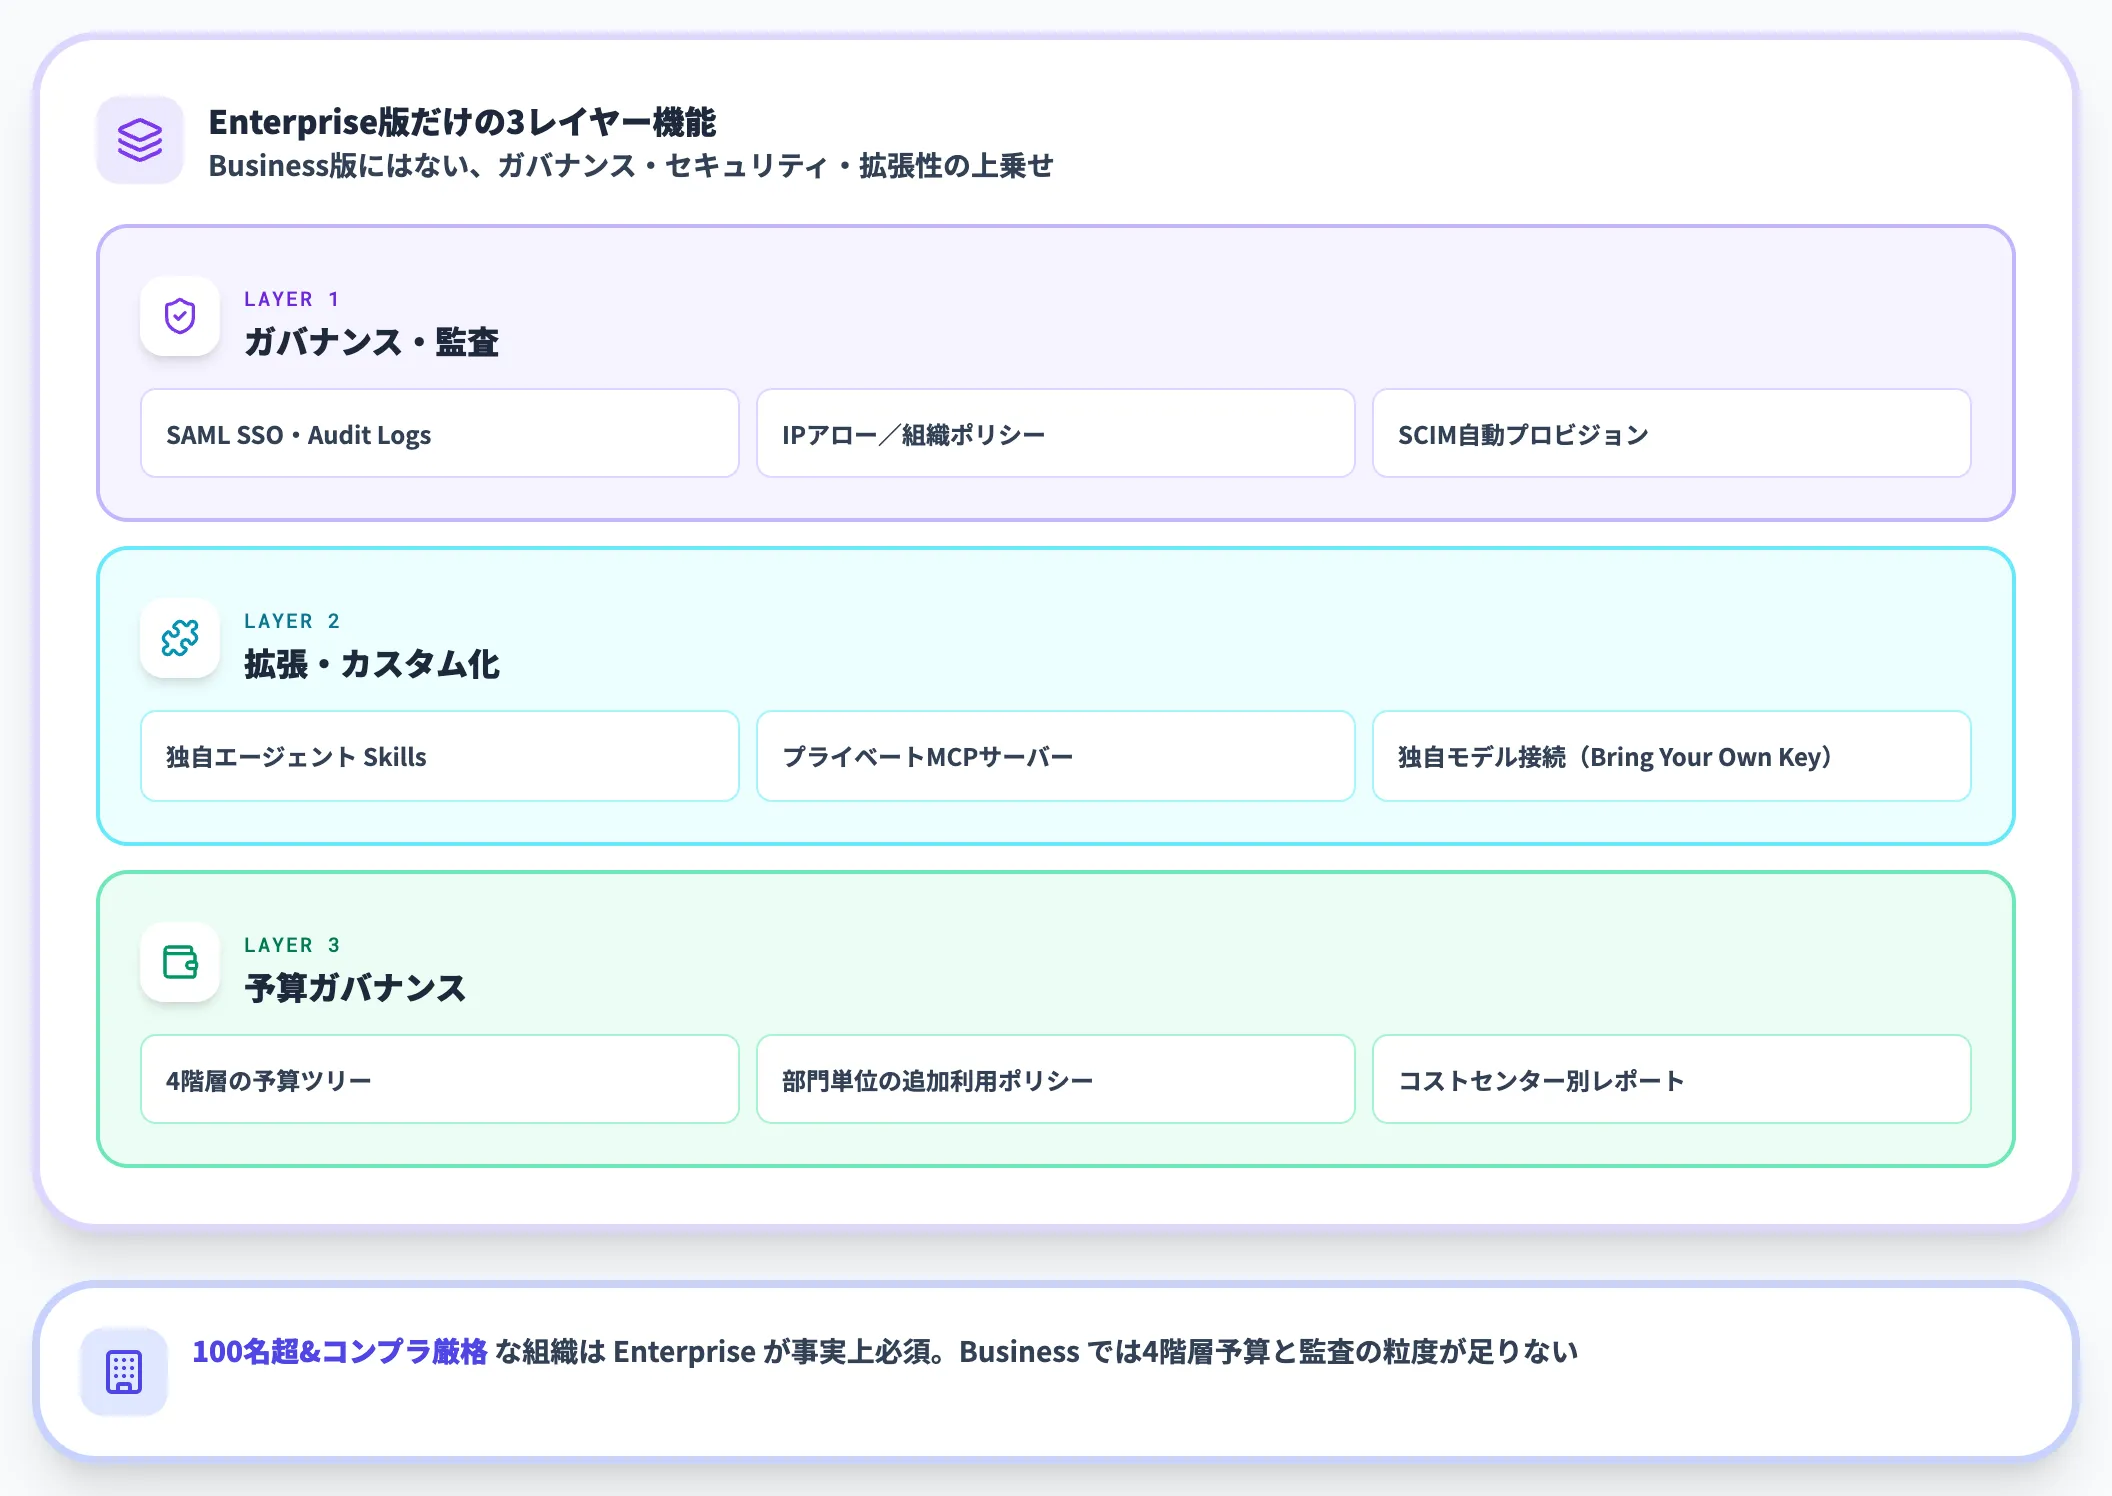Select the 4階層の予算ツリー card
Screen dimensions: 2112x1496
tap(439, 1079)
